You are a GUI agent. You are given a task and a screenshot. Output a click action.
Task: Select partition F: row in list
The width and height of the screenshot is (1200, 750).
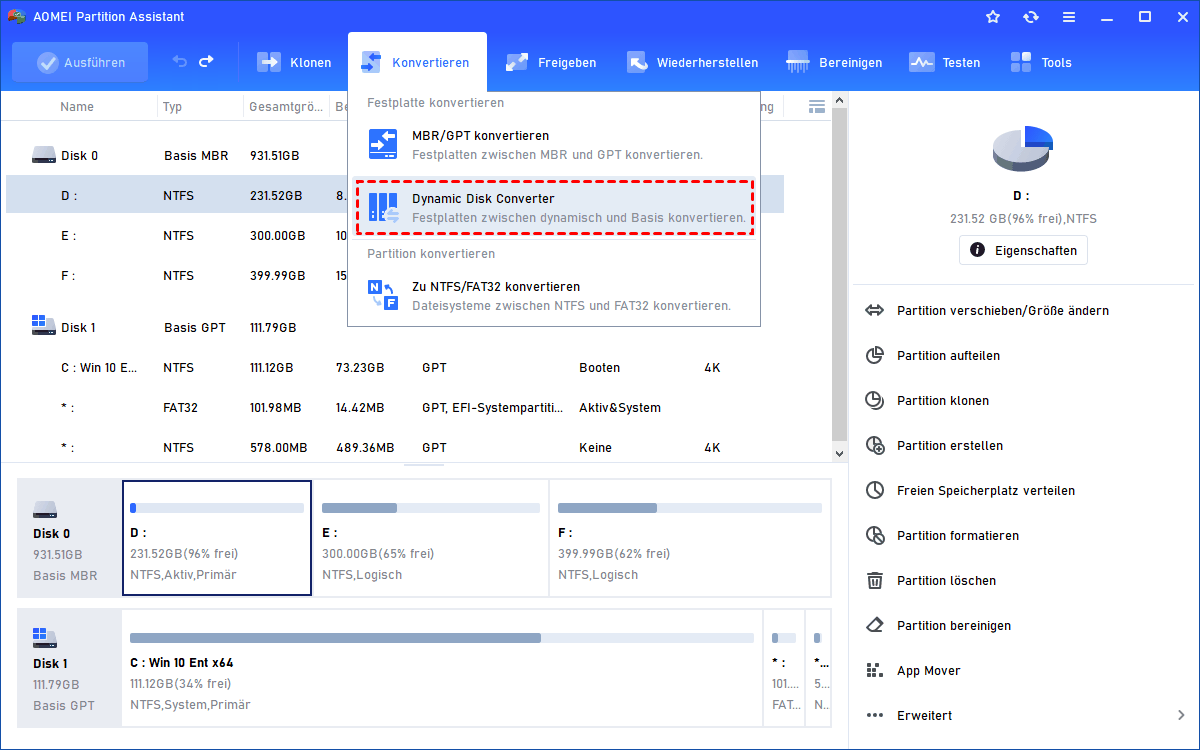[177, 276]
